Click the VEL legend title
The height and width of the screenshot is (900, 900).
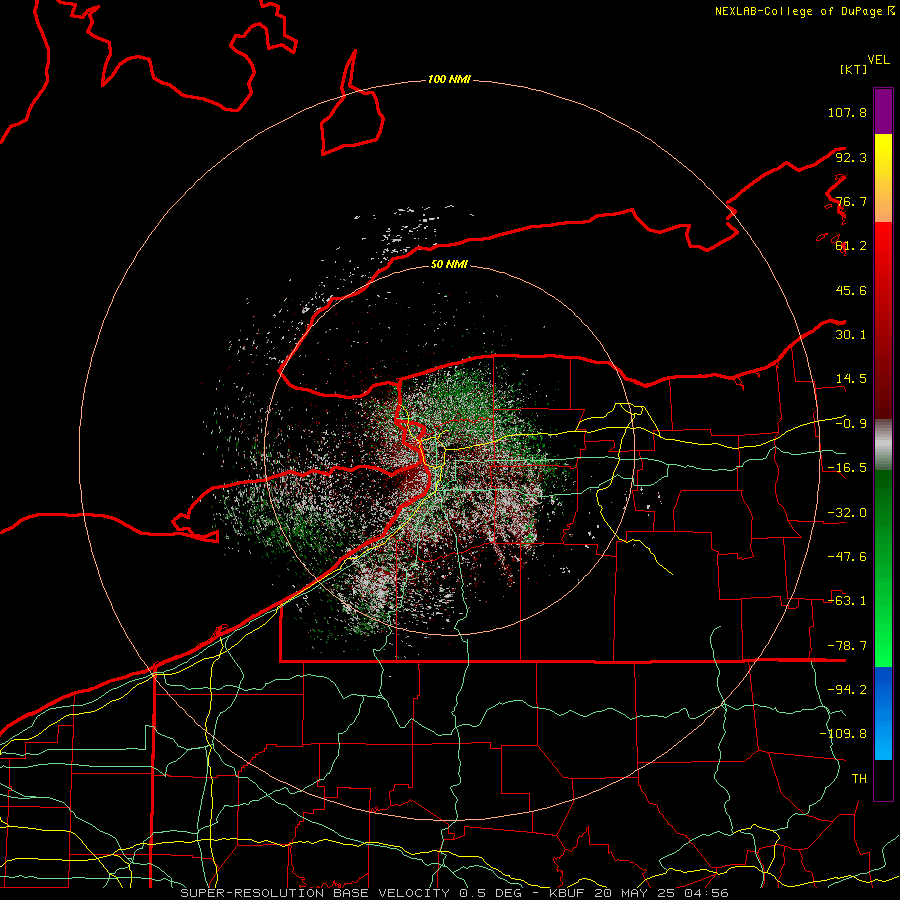(x=878, y=60)
